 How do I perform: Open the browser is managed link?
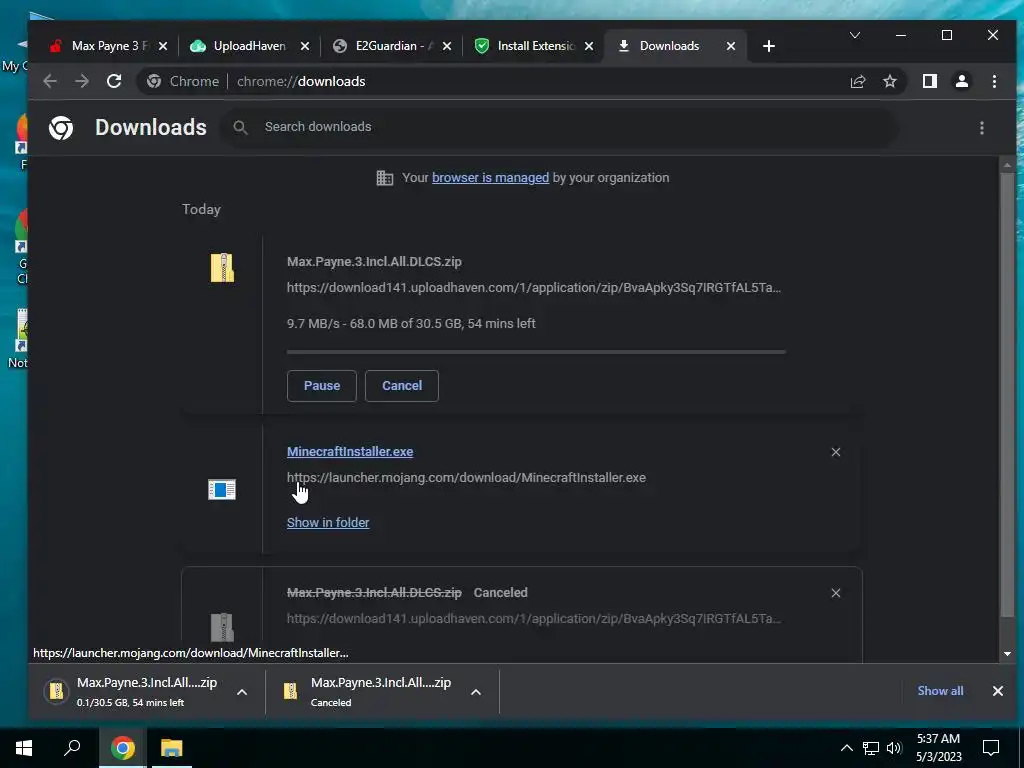[x=490, y=178]
